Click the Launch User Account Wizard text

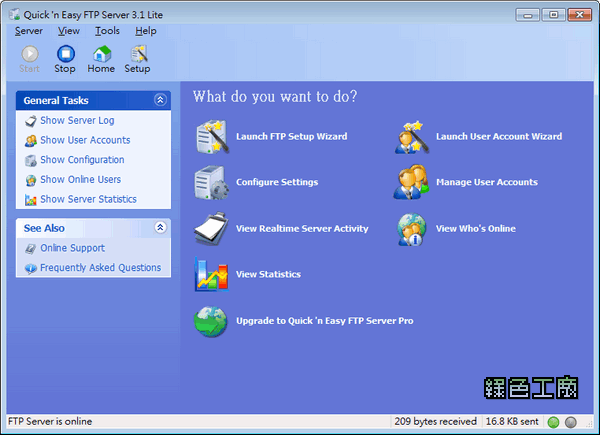499,137
